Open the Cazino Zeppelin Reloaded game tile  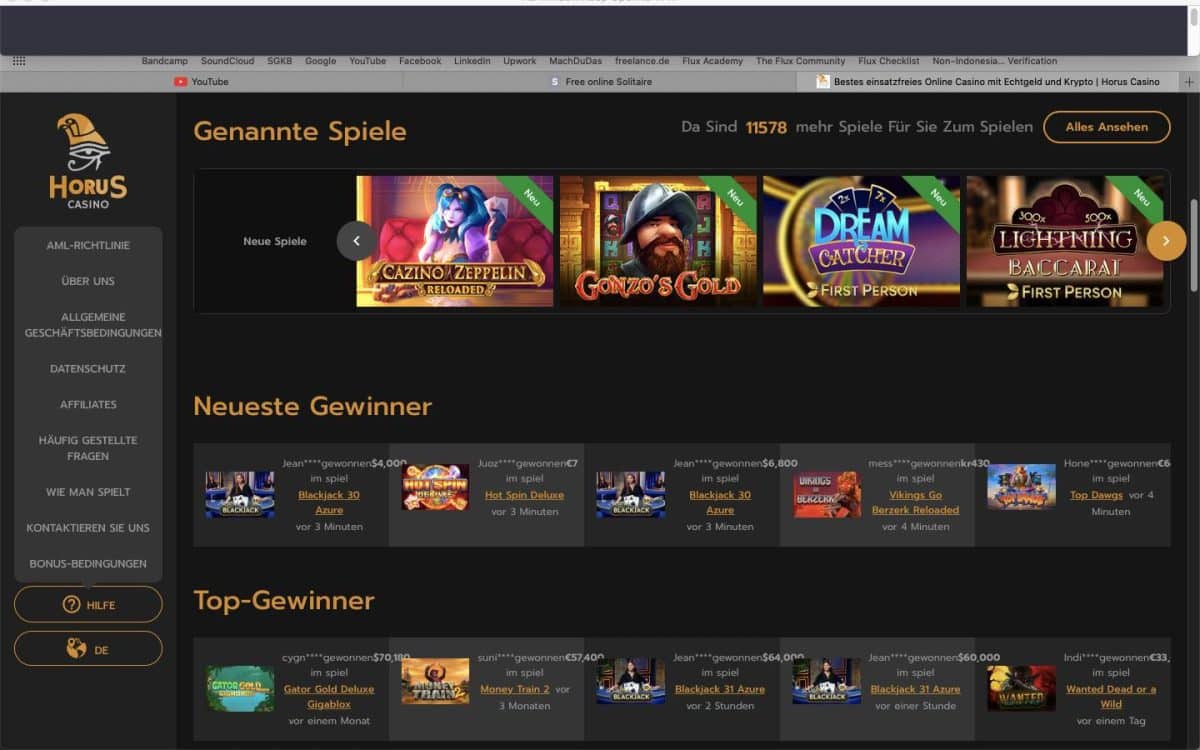coord(455,241)
